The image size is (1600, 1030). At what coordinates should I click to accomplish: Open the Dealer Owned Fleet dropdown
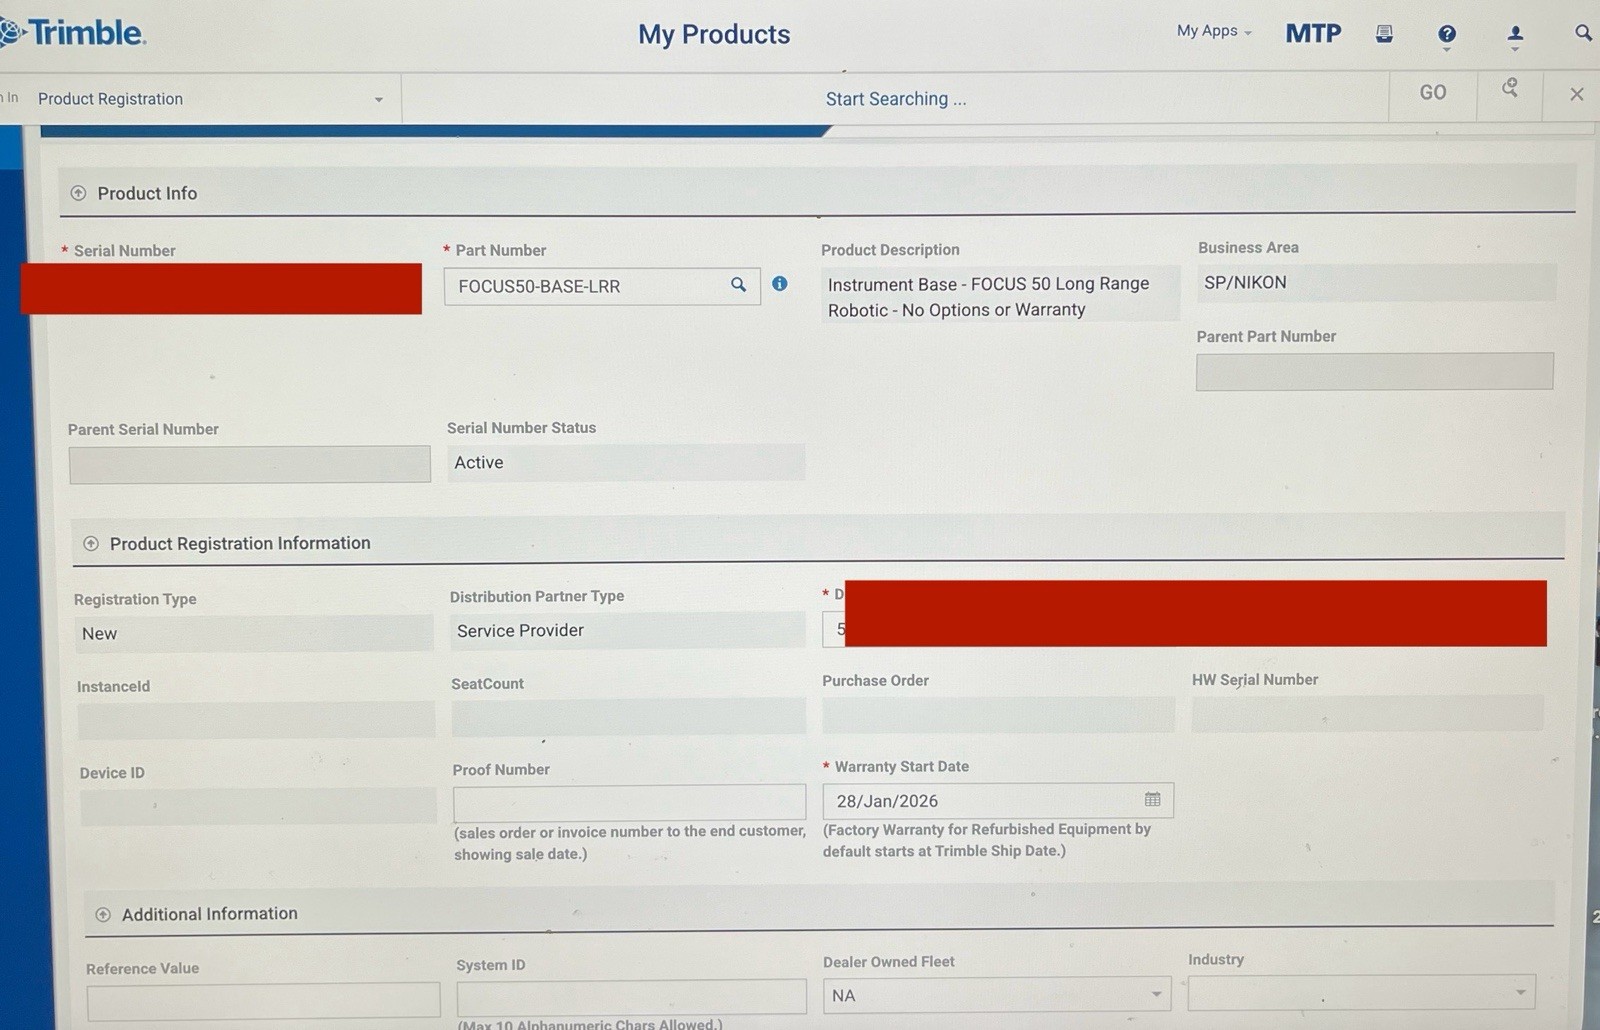997,995
